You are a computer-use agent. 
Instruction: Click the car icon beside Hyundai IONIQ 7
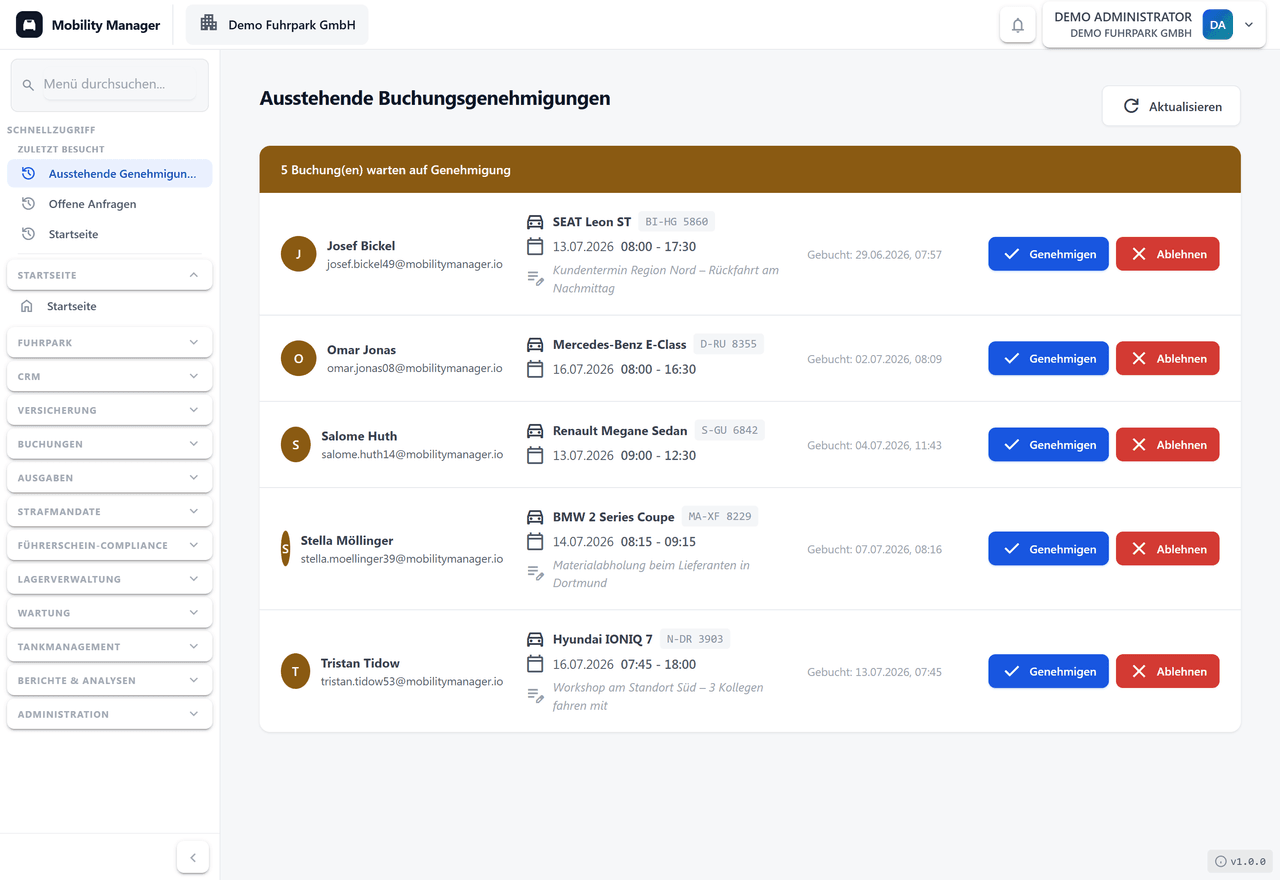(x=535, y=640)
